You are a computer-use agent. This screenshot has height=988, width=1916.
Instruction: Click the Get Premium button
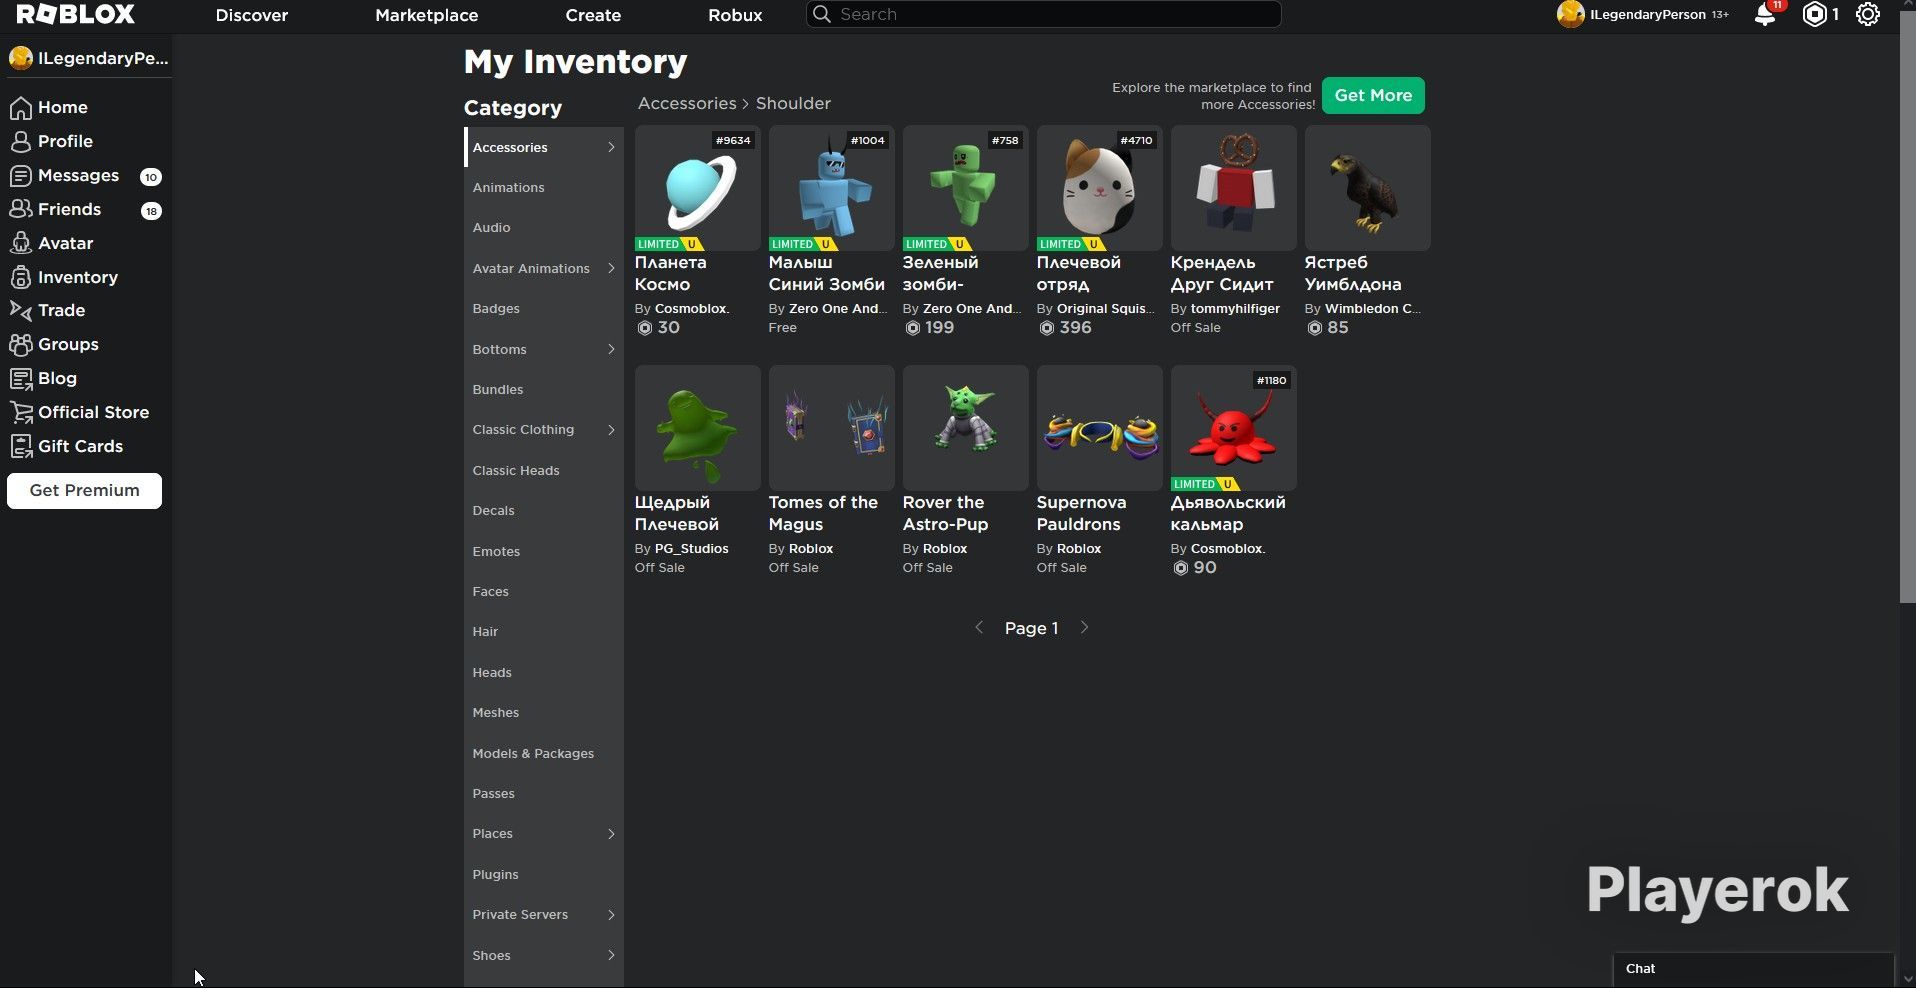84,491
